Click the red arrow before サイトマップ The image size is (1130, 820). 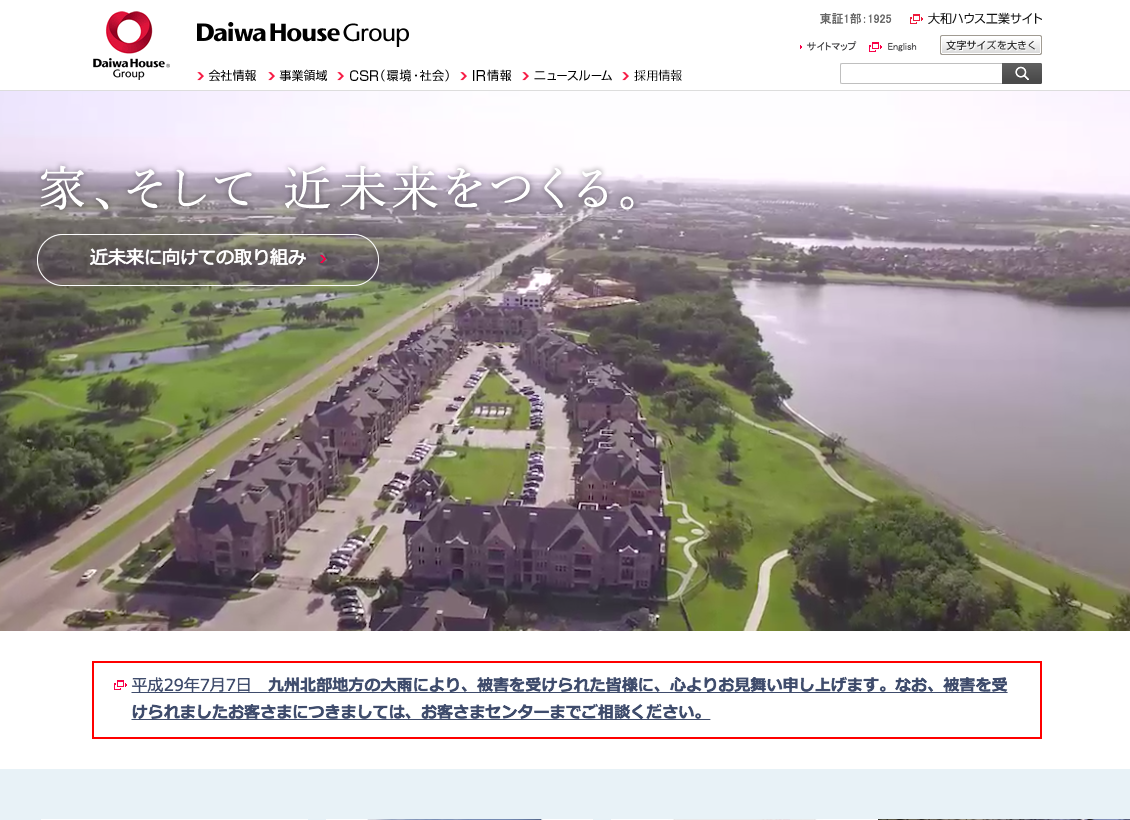800,46
